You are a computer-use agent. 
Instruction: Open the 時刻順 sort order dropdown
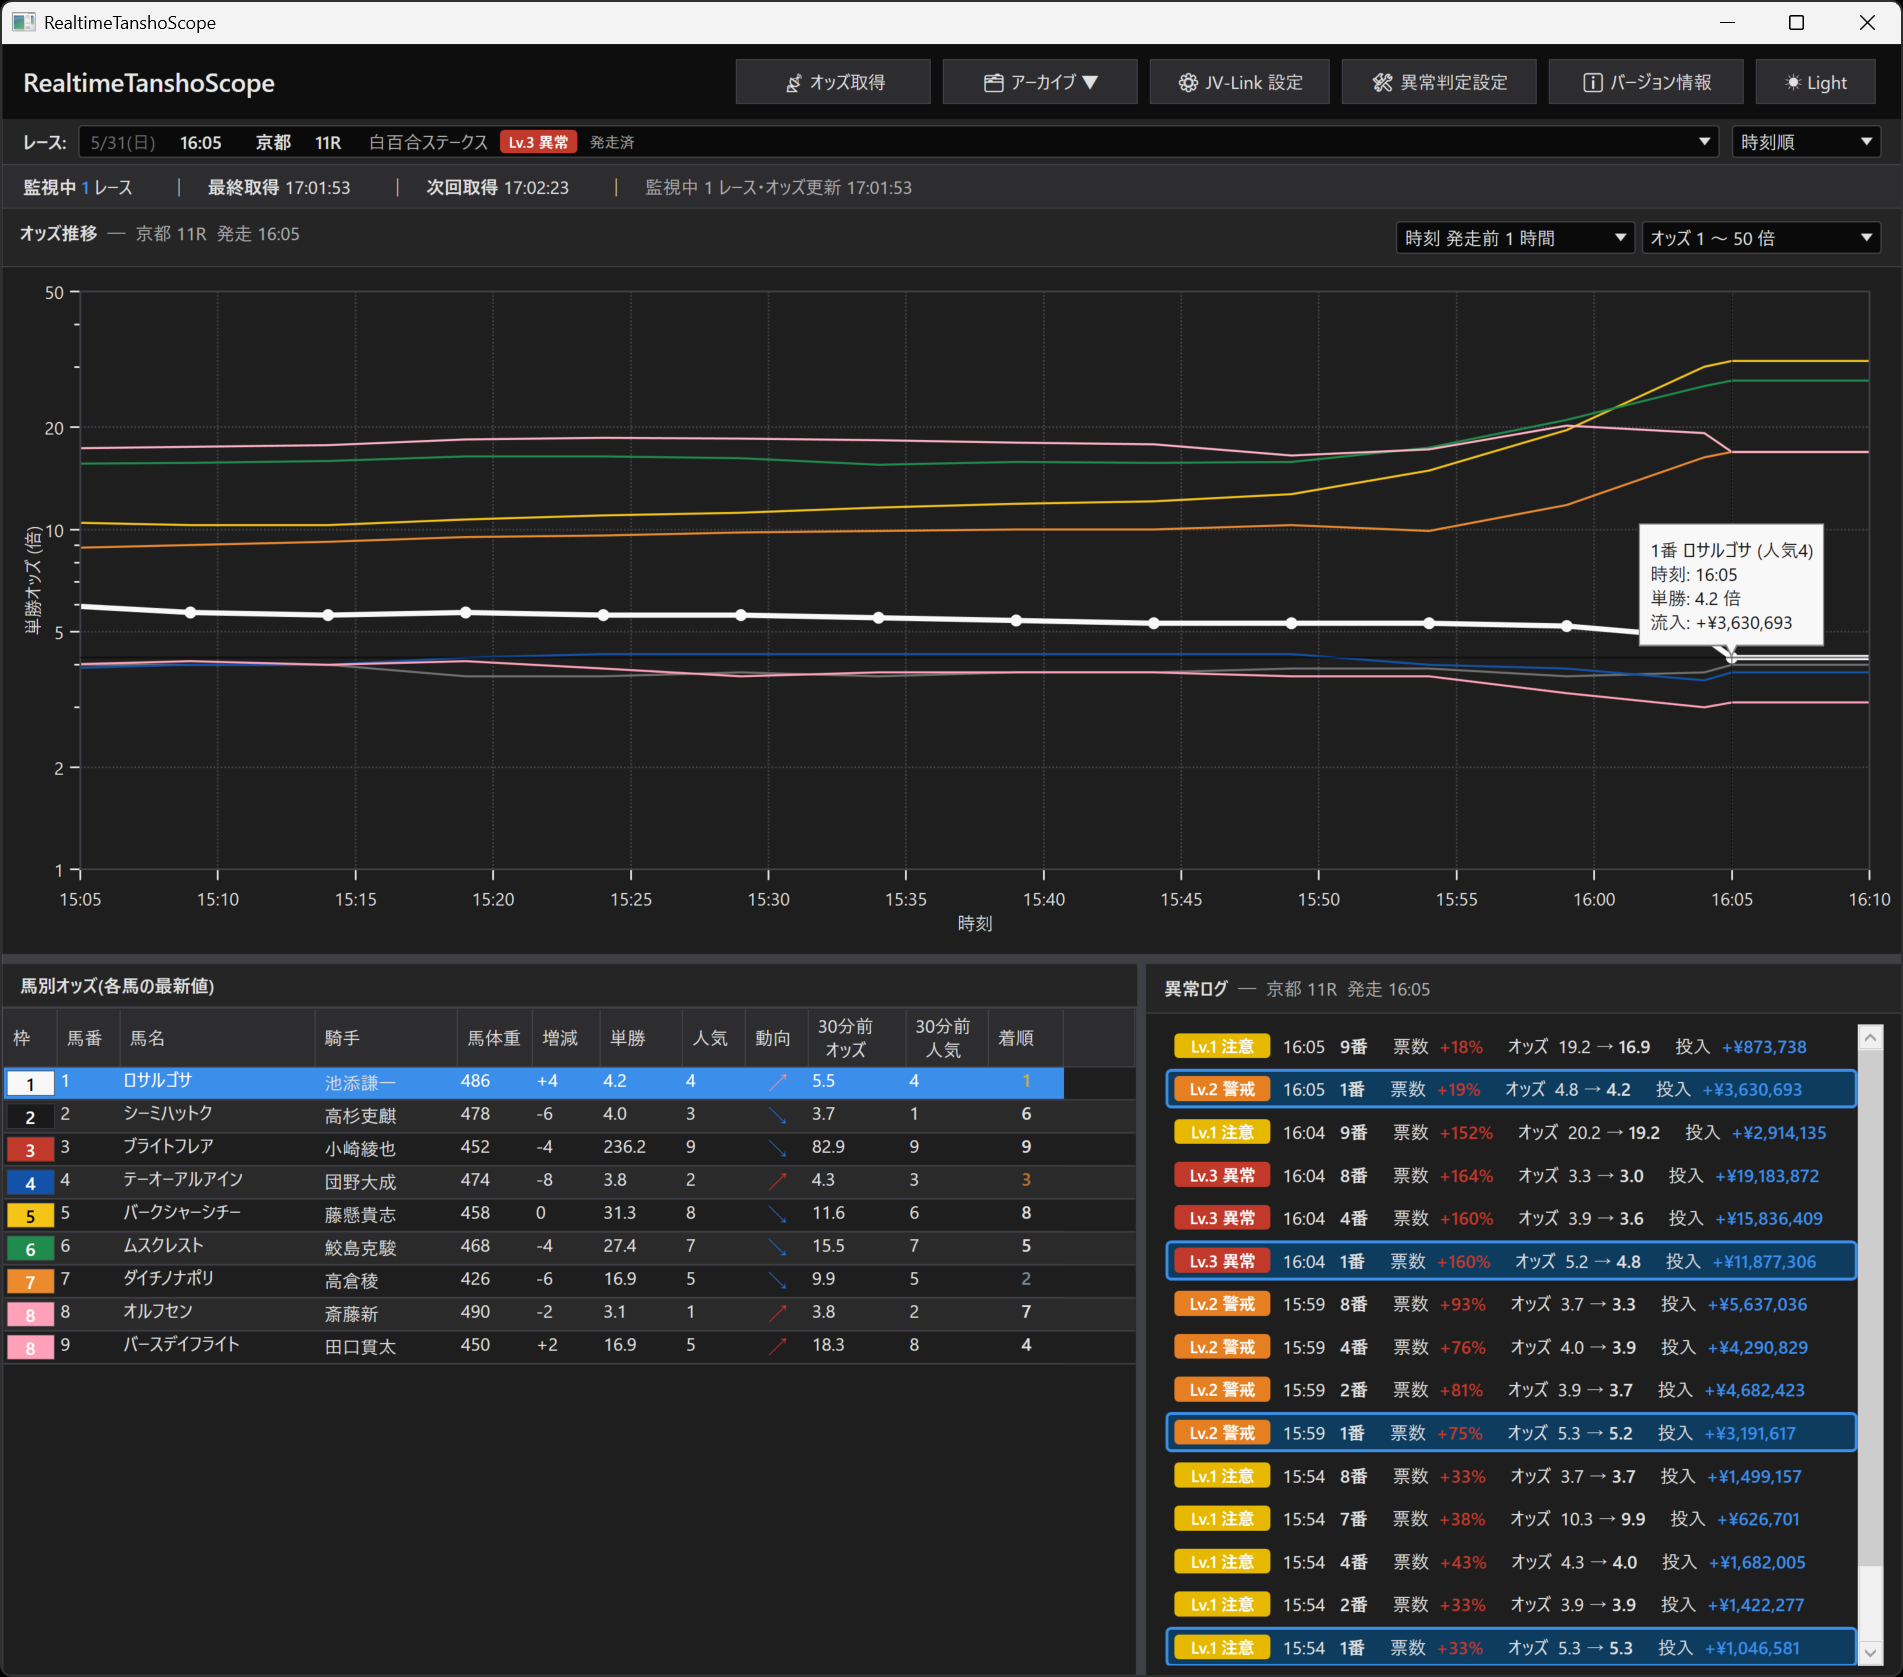click(x=1806, y=142)
